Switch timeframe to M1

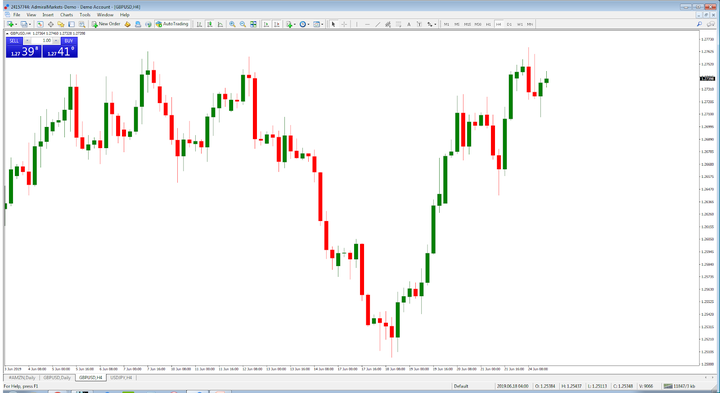[x=446, y=24]
